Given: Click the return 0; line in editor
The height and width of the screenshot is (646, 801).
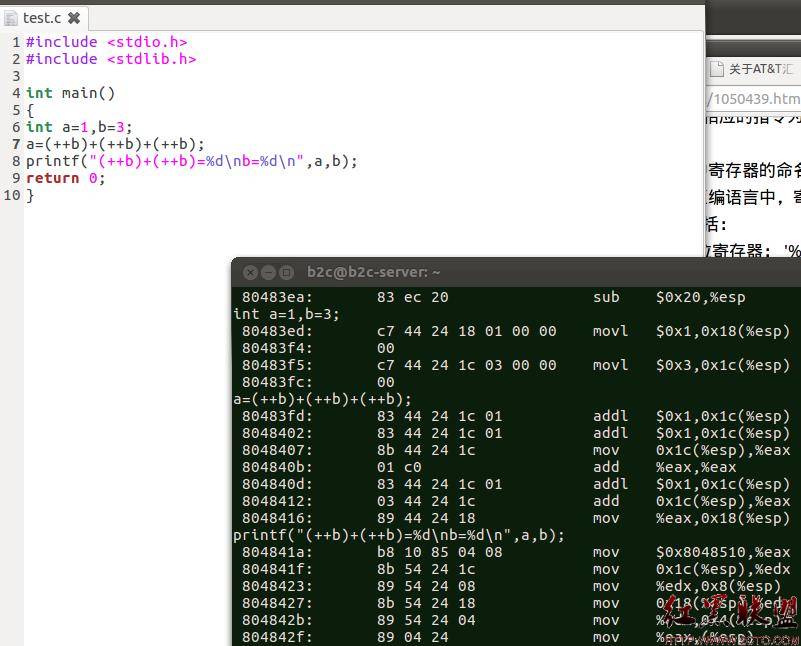Looking at the screenshot, I should pos(65,178).
